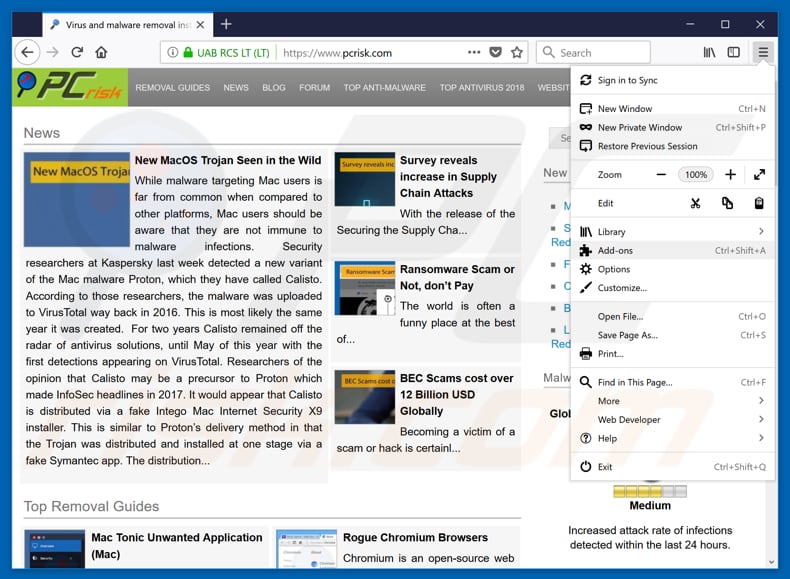Open Mac Tonic Unwanted Application guide
790x579 pixels.
pyautogui.click(x=177, y=546)
